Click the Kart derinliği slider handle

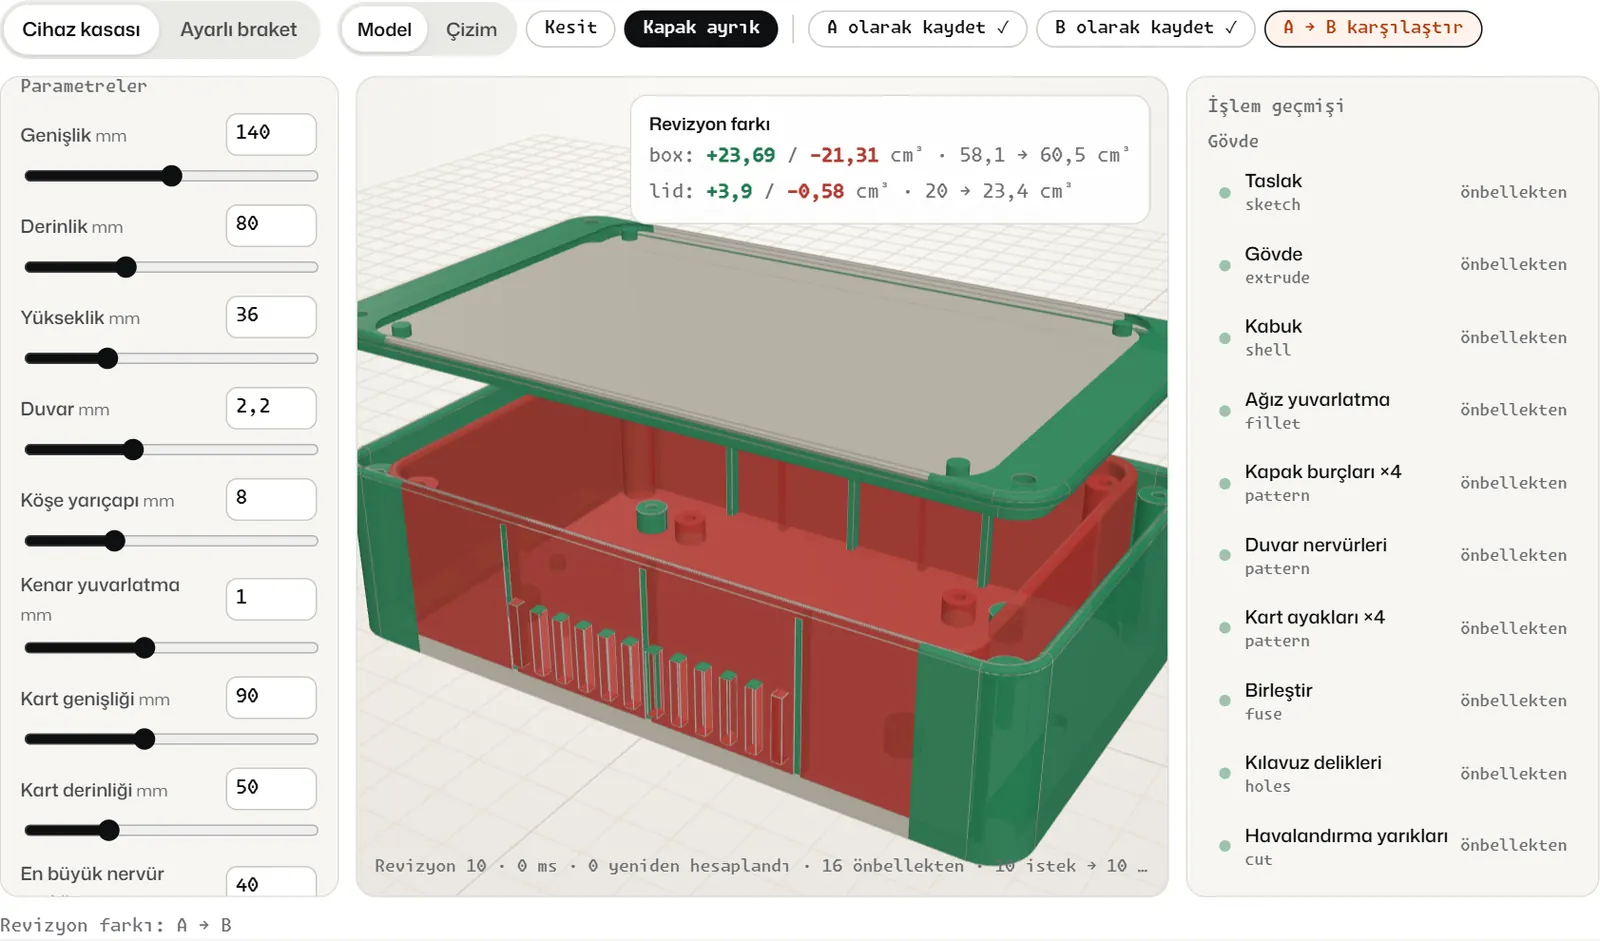point(109,830)
